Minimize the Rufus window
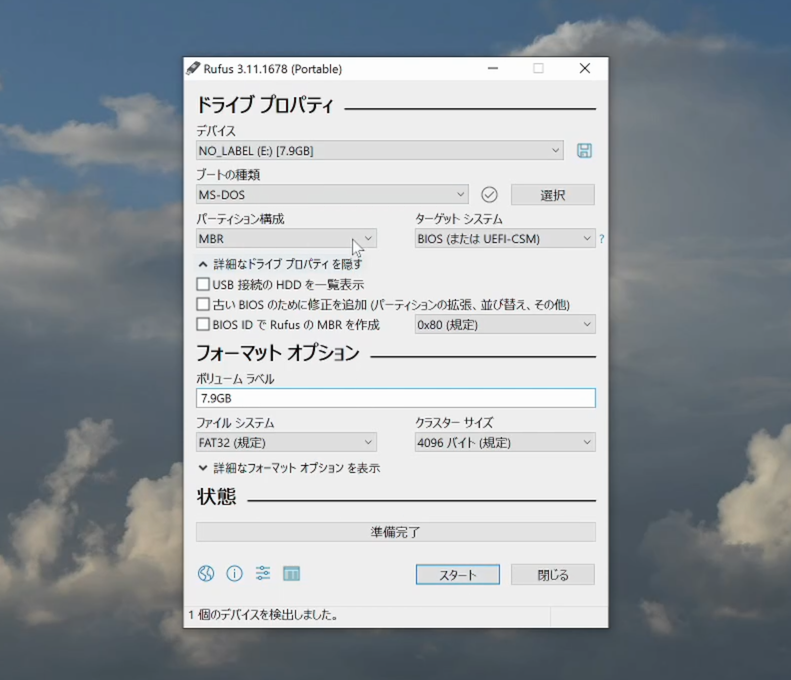The width and height of the screenshot is (791, 680). coord(493,68)
